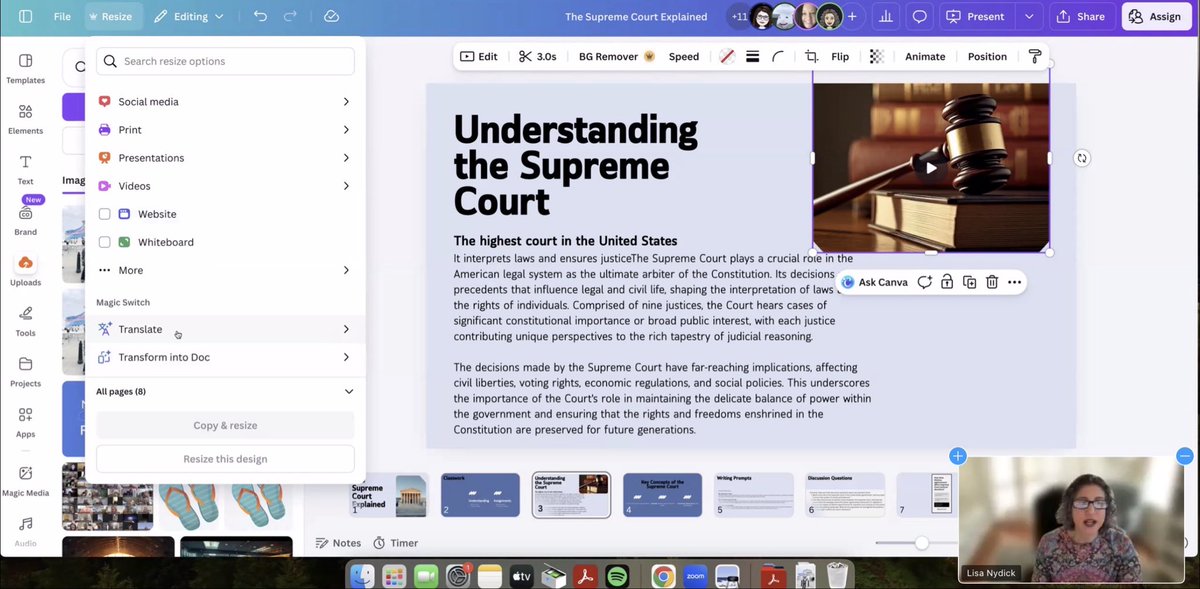Open Projects in the left sidebar

click(x=26, y=371)
